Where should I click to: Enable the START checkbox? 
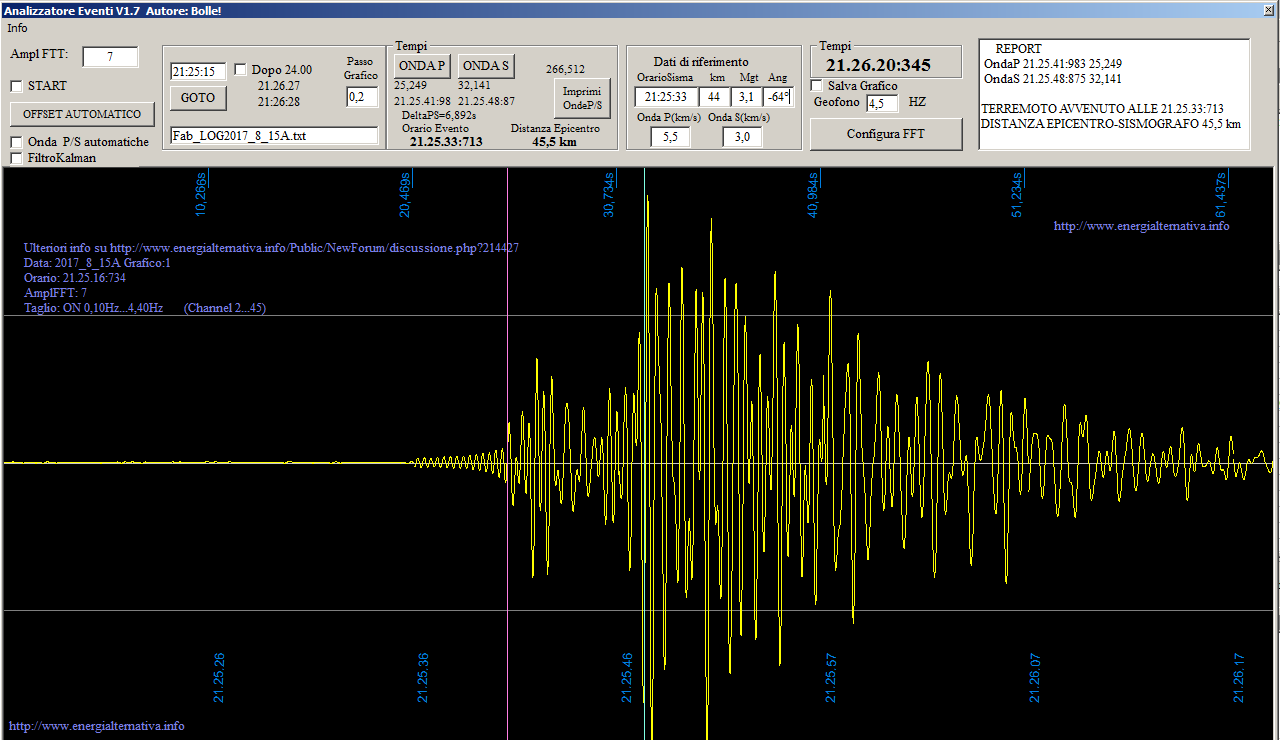pos(17,86)
